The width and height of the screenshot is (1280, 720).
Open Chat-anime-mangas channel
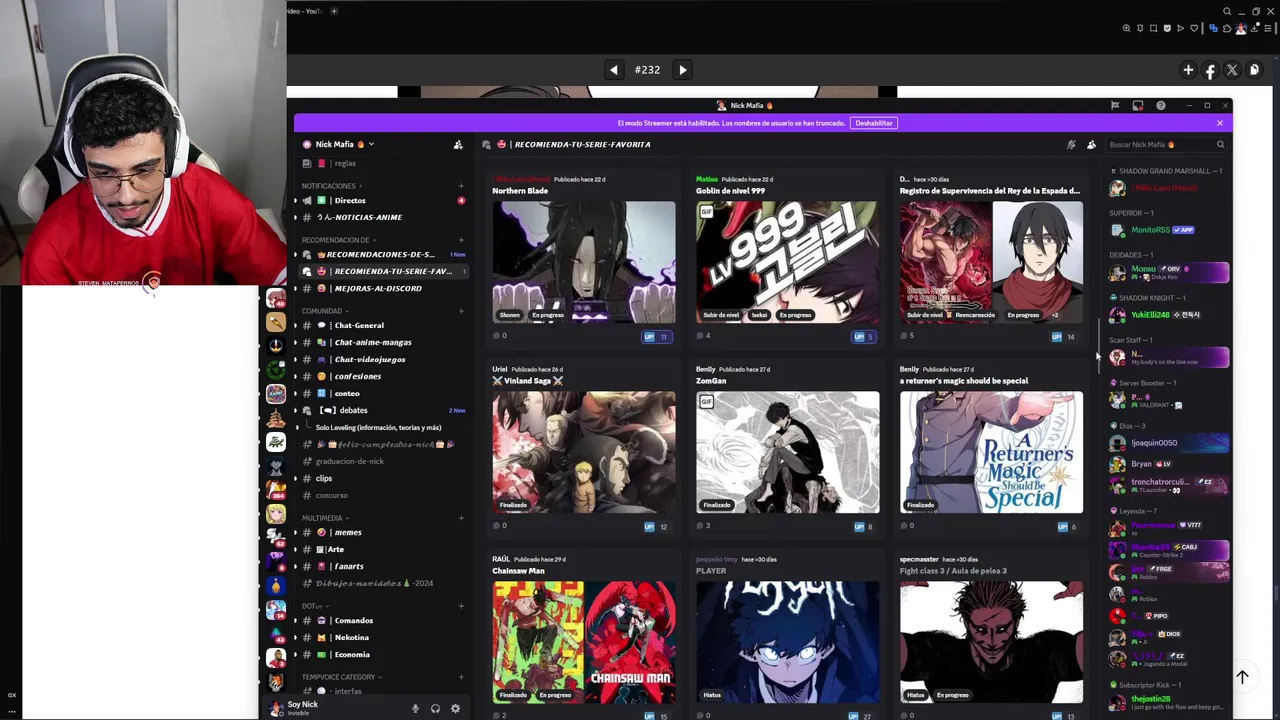click(x=383, y=342)
